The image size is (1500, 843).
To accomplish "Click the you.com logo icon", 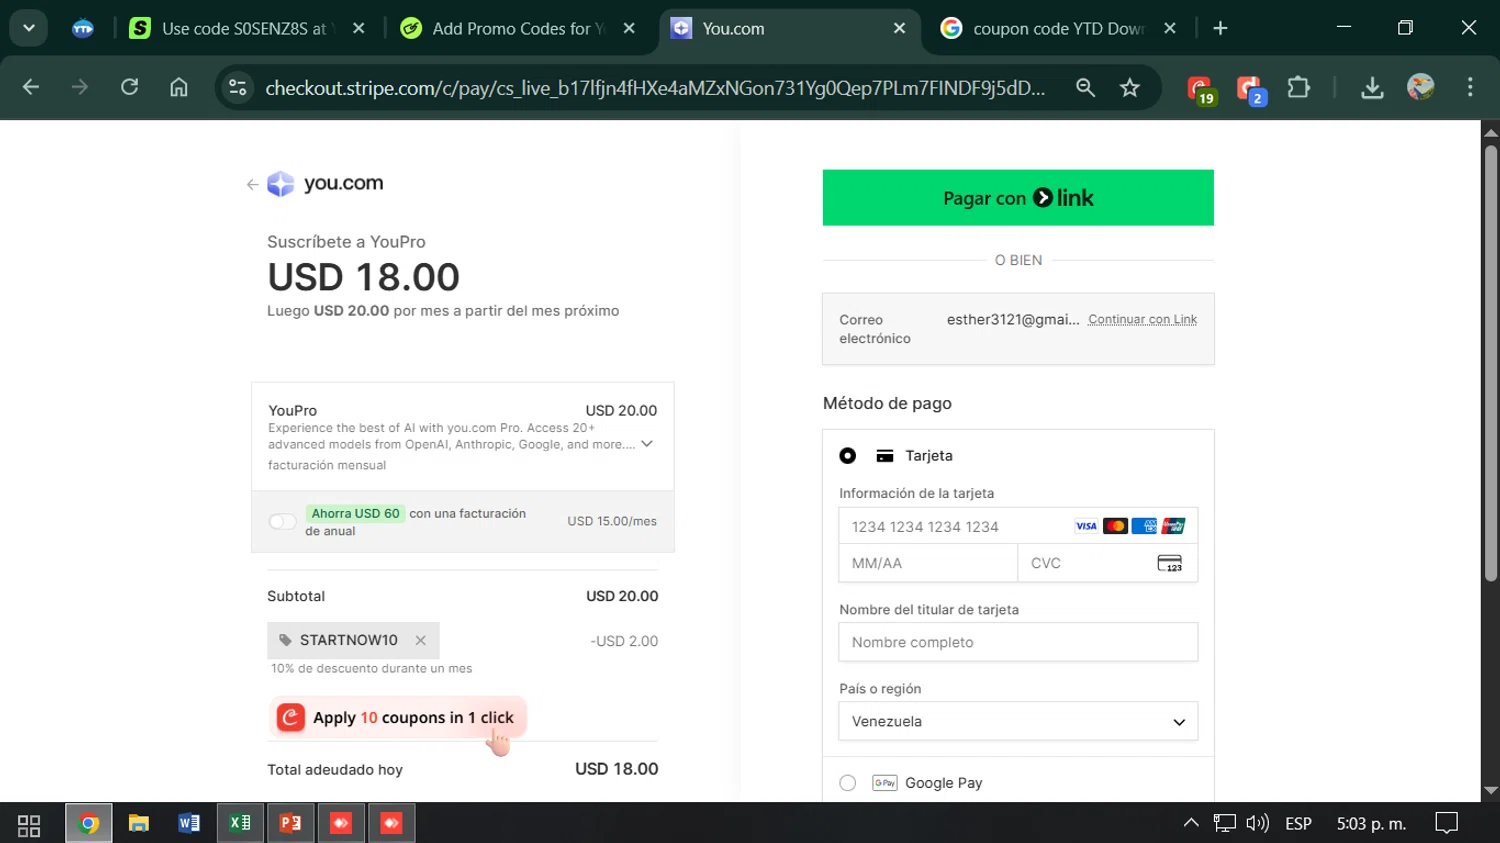I will coord(281,184).
